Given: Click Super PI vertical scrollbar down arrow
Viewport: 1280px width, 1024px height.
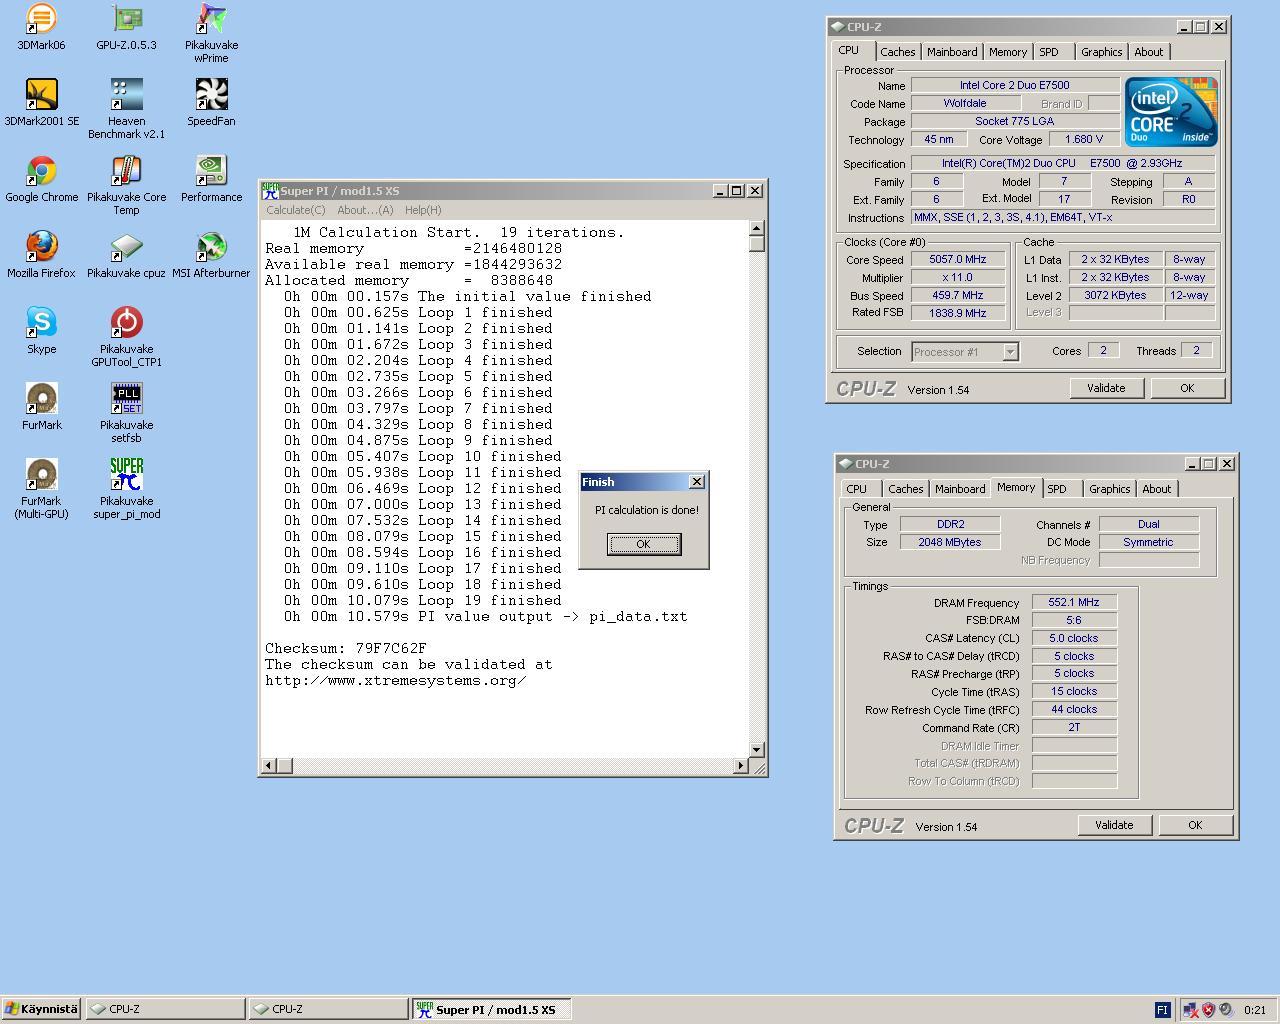Looking at the screenshot, I should tap(756, 749).
